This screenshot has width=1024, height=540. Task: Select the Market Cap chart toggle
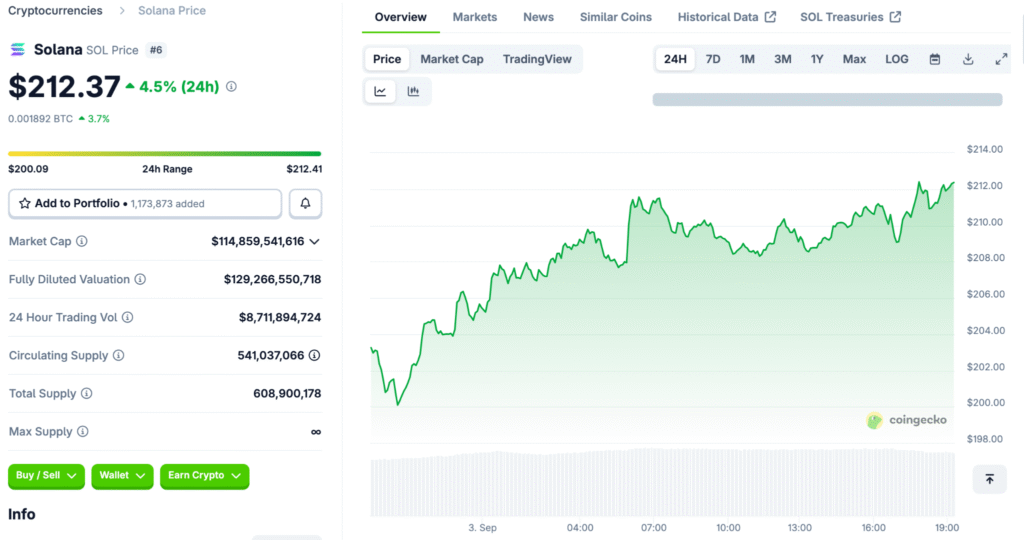[452, 59]
